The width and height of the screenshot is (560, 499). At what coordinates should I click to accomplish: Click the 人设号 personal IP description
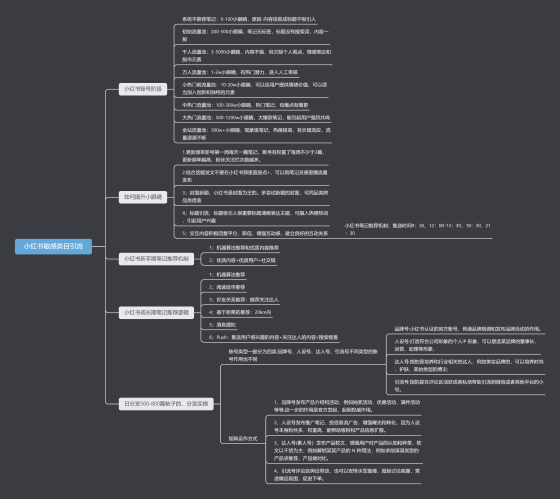(465, 345)
